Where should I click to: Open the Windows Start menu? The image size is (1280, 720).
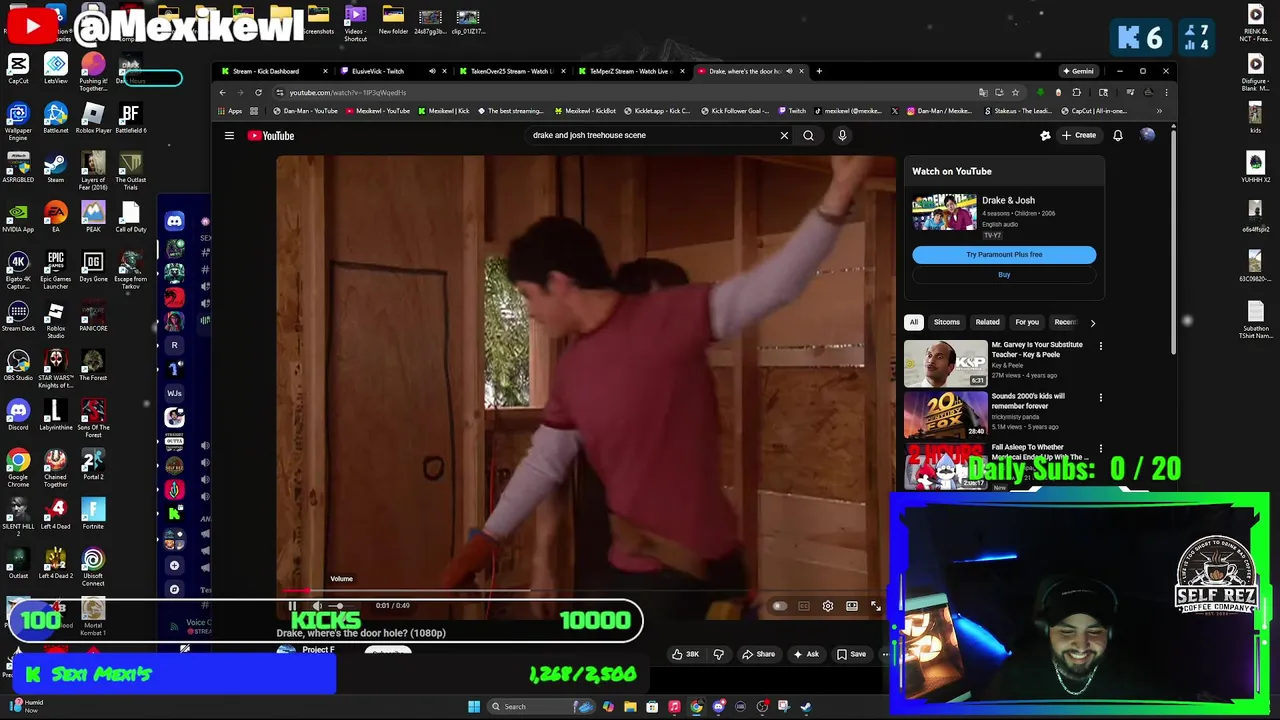coord(474,706)
